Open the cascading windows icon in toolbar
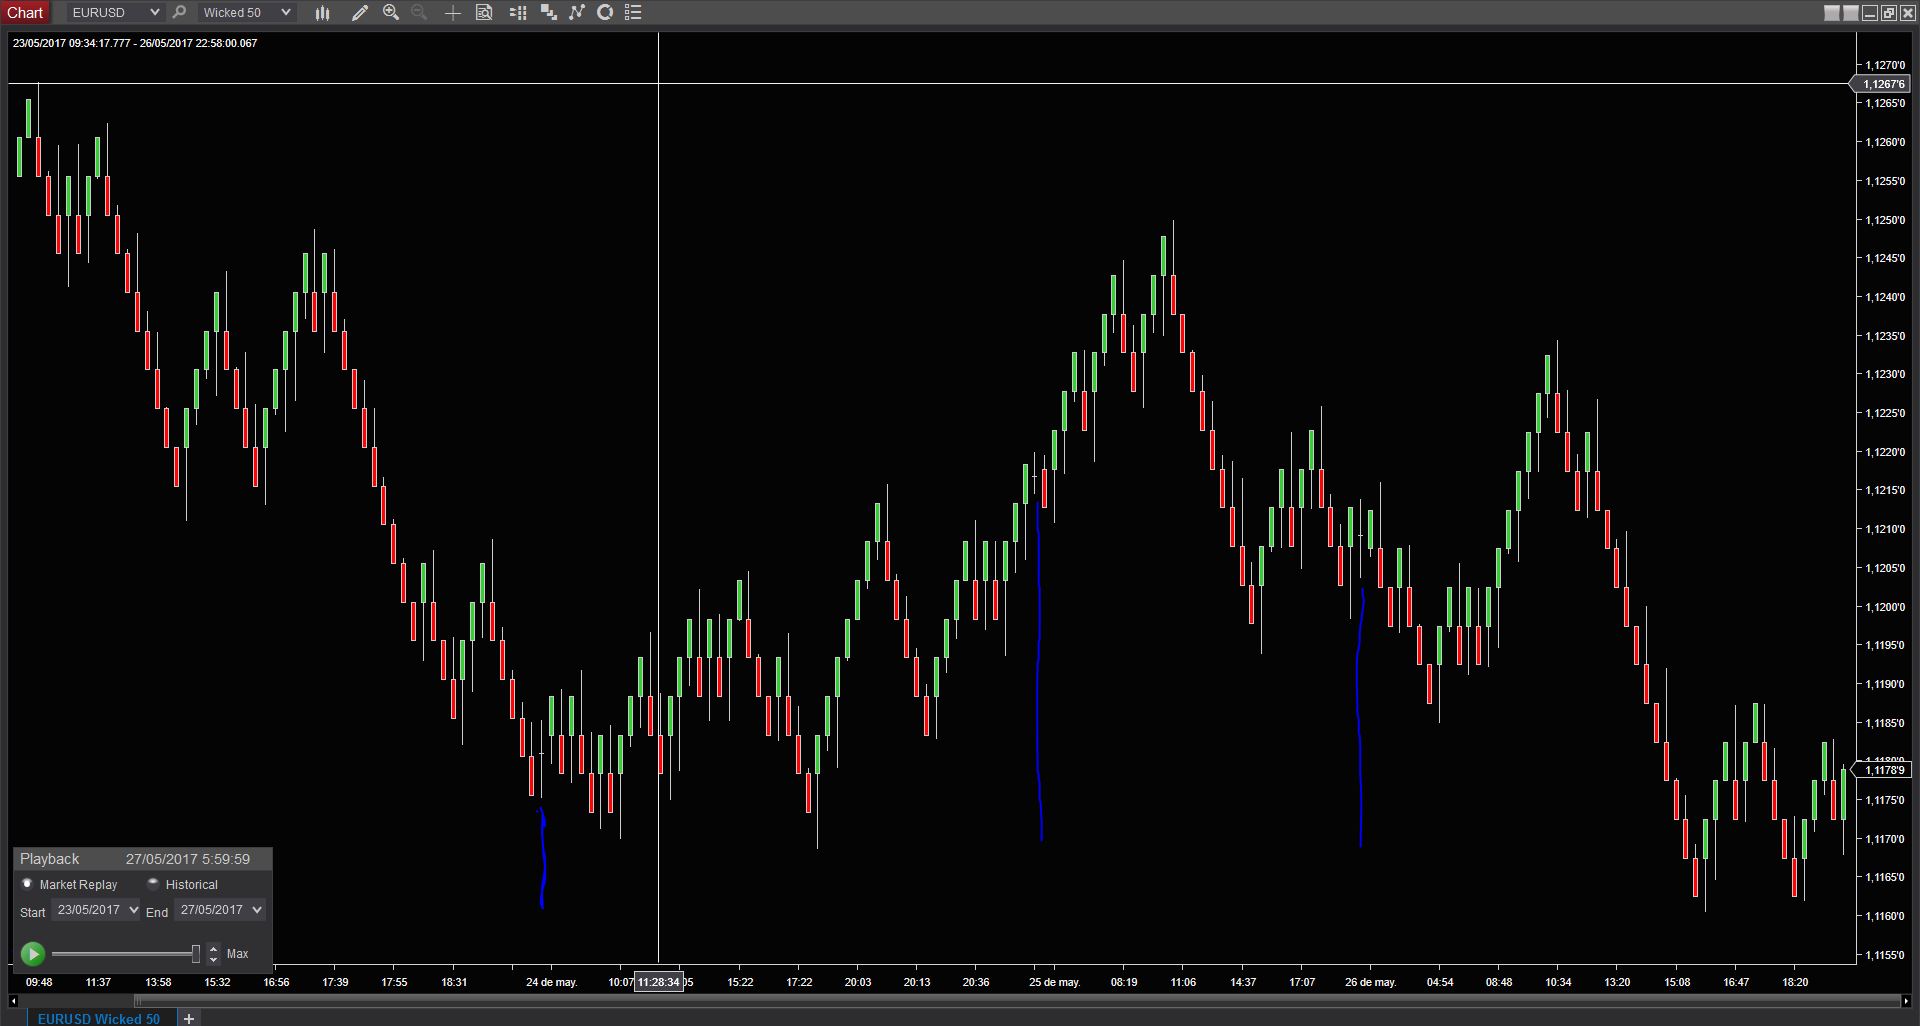This screenshot has width=1920, height=1026. click(x=548, y=12)
